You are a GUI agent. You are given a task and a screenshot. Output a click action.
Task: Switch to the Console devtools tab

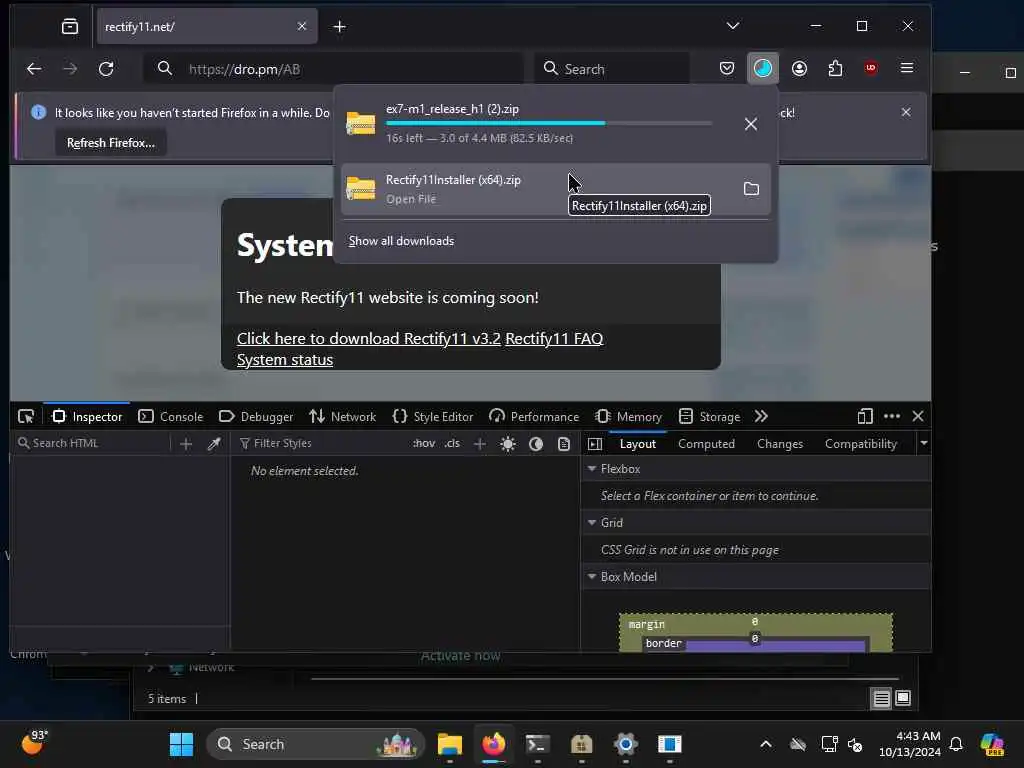coord(171,417)
